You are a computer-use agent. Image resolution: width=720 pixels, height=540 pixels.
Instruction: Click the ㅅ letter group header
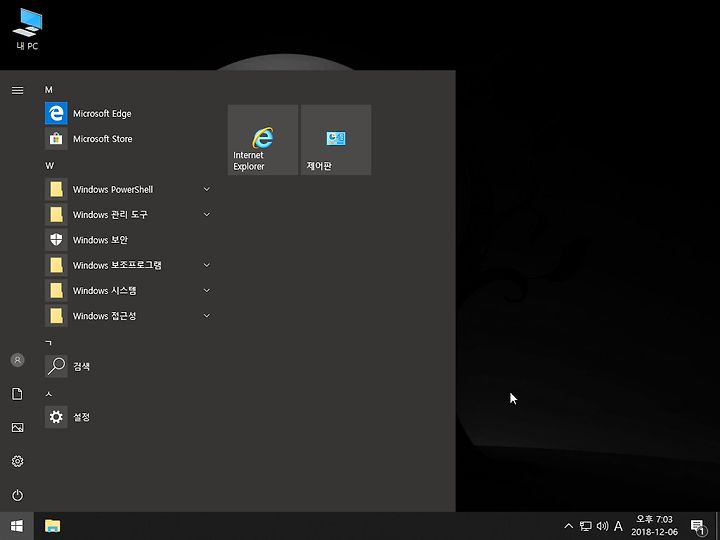click(x=49, y=394)
